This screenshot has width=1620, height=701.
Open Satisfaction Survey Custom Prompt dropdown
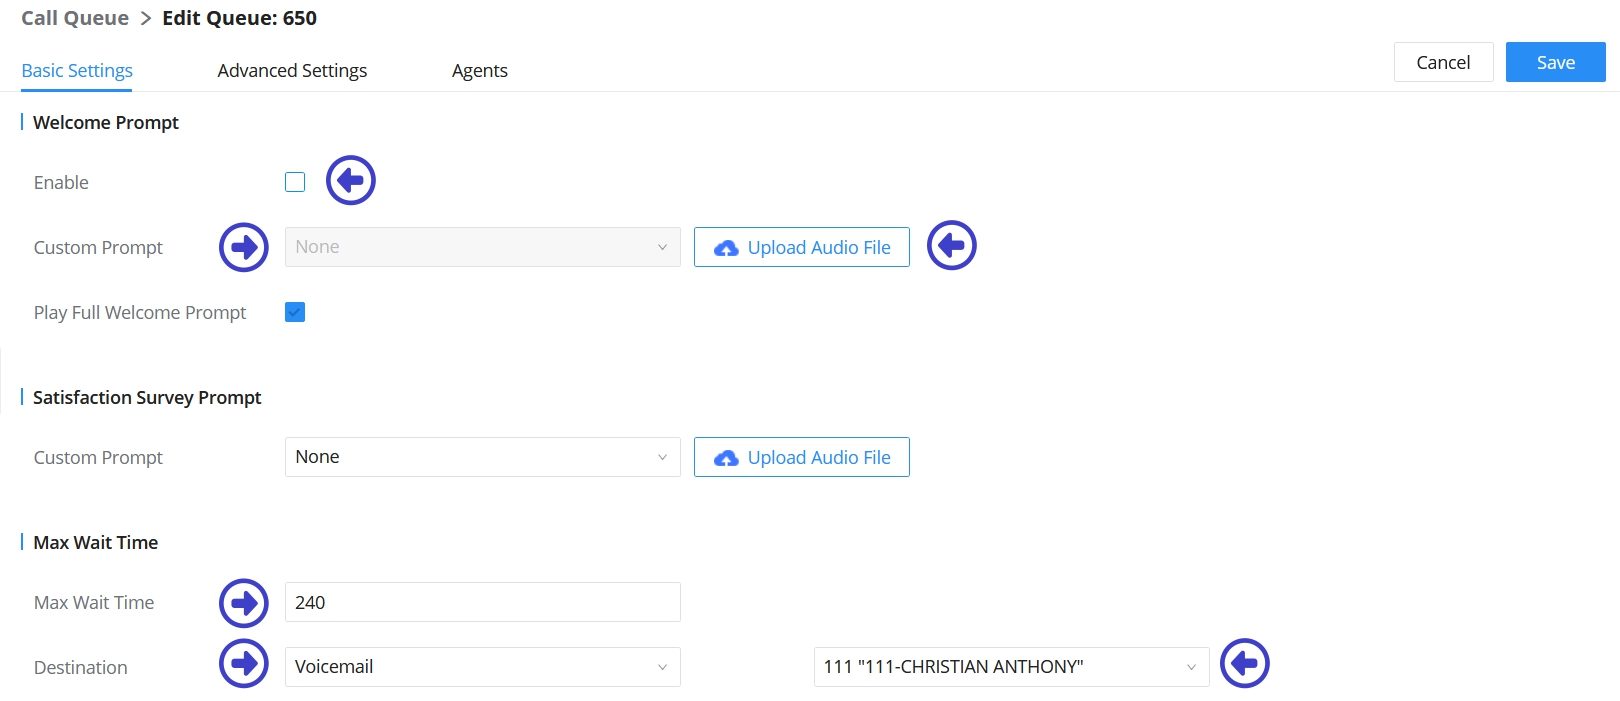[482, 457]
